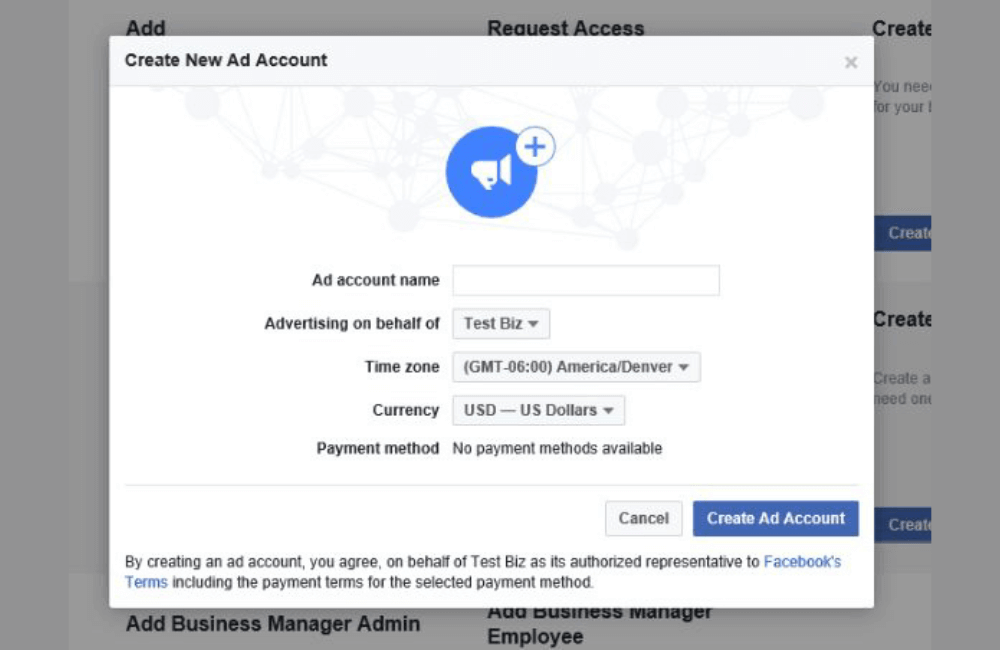
Task: Click inside the Ad account name field
Action: (x=585, y=280)
